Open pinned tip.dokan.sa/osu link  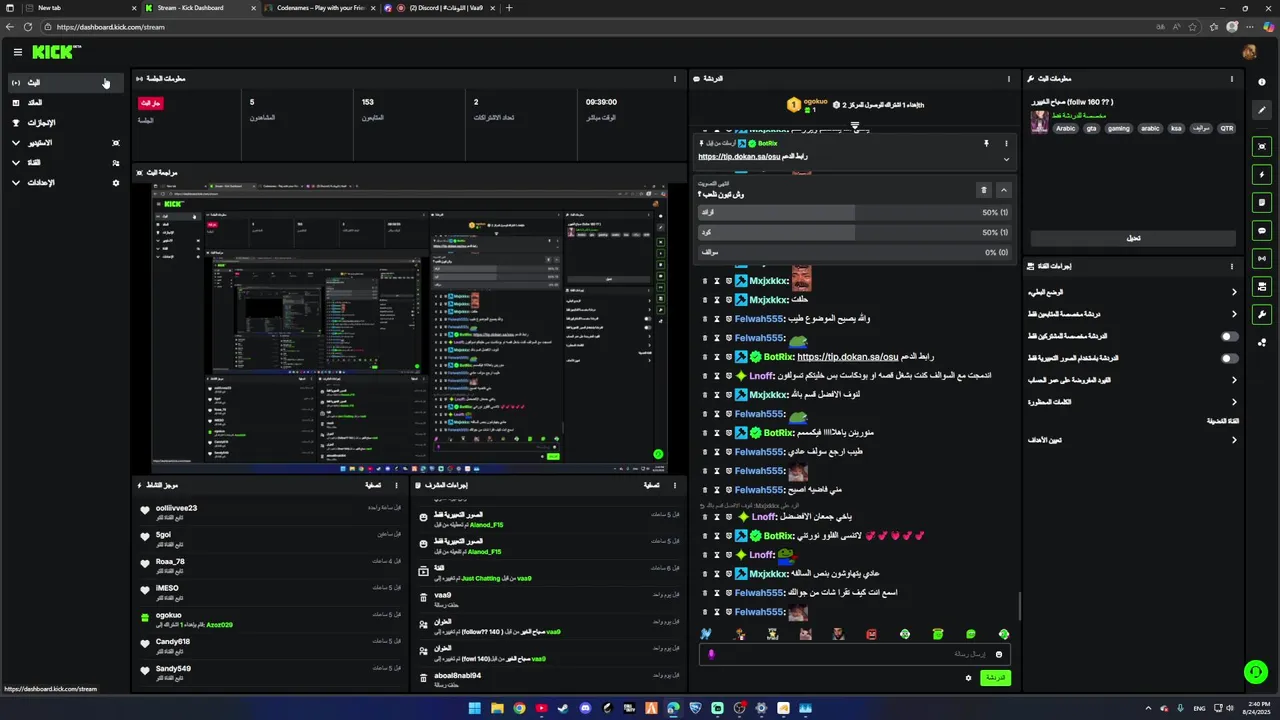click(x=739, y=157)
